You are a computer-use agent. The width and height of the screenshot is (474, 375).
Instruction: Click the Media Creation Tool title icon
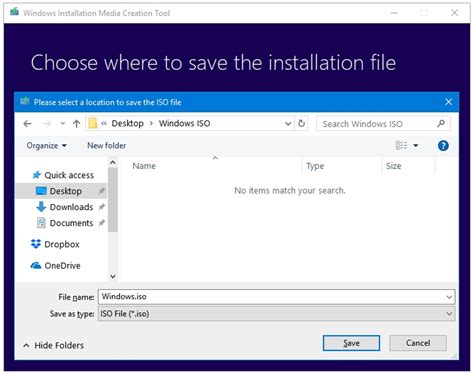(14, 12)
